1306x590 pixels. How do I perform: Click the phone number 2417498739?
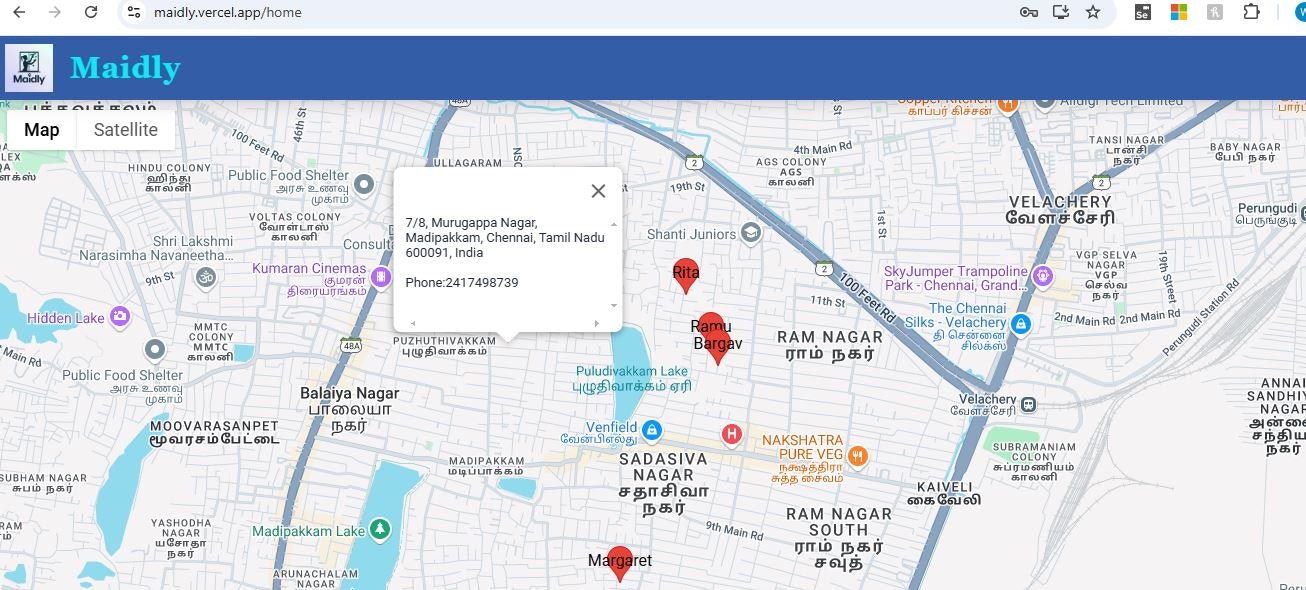coord(482,283)
